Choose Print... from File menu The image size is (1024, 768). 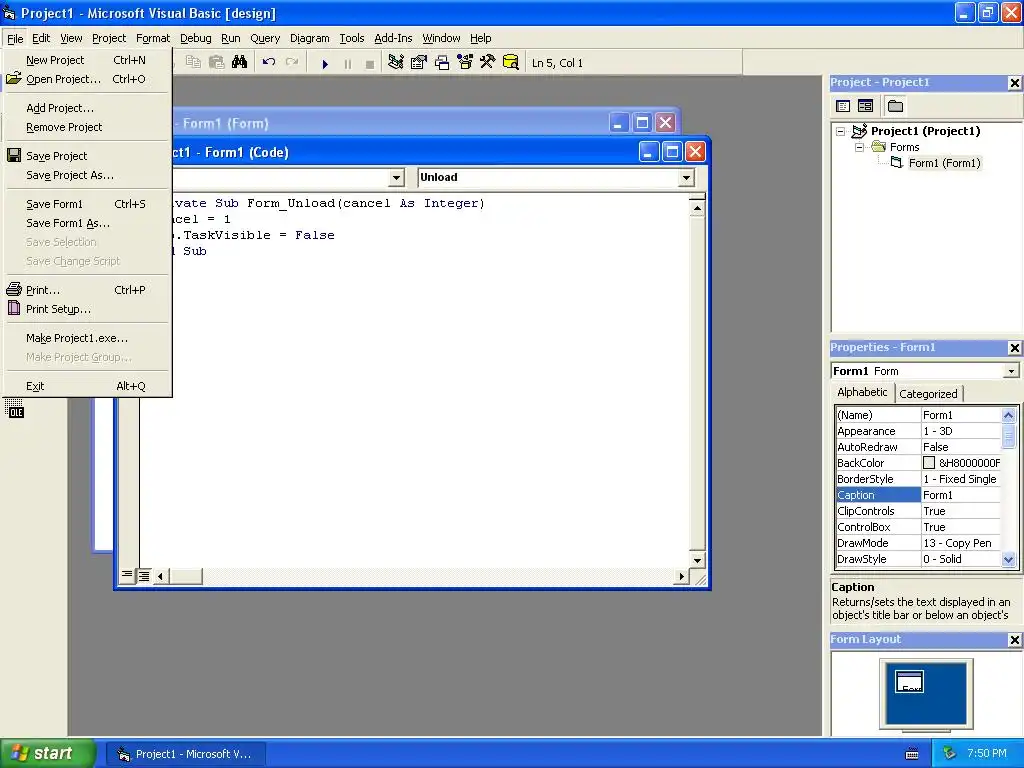tap(87, 290)
